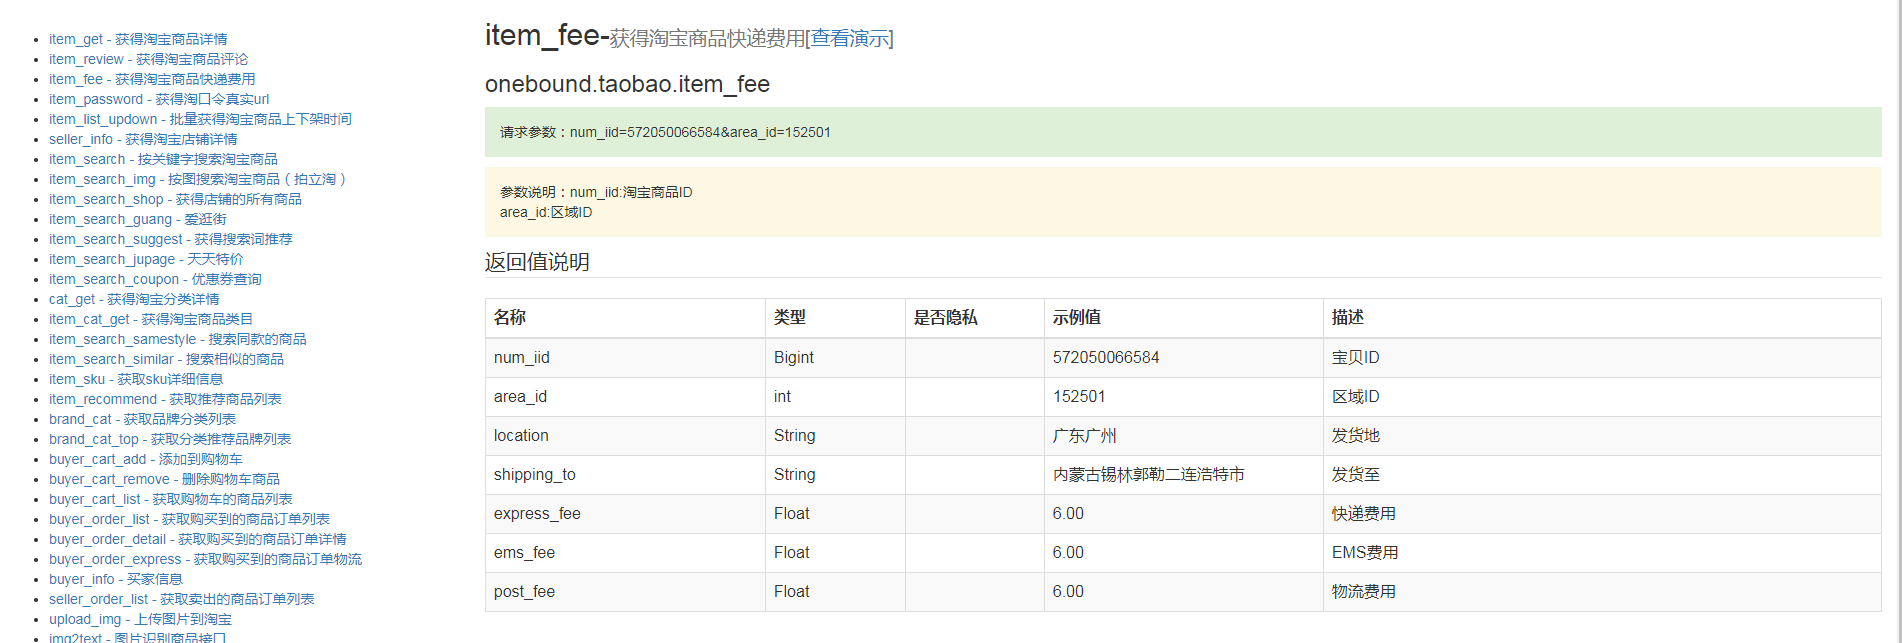The image size is (1902, 643).
Task: Open the item_search_suggest link
Action: (171, 239)
